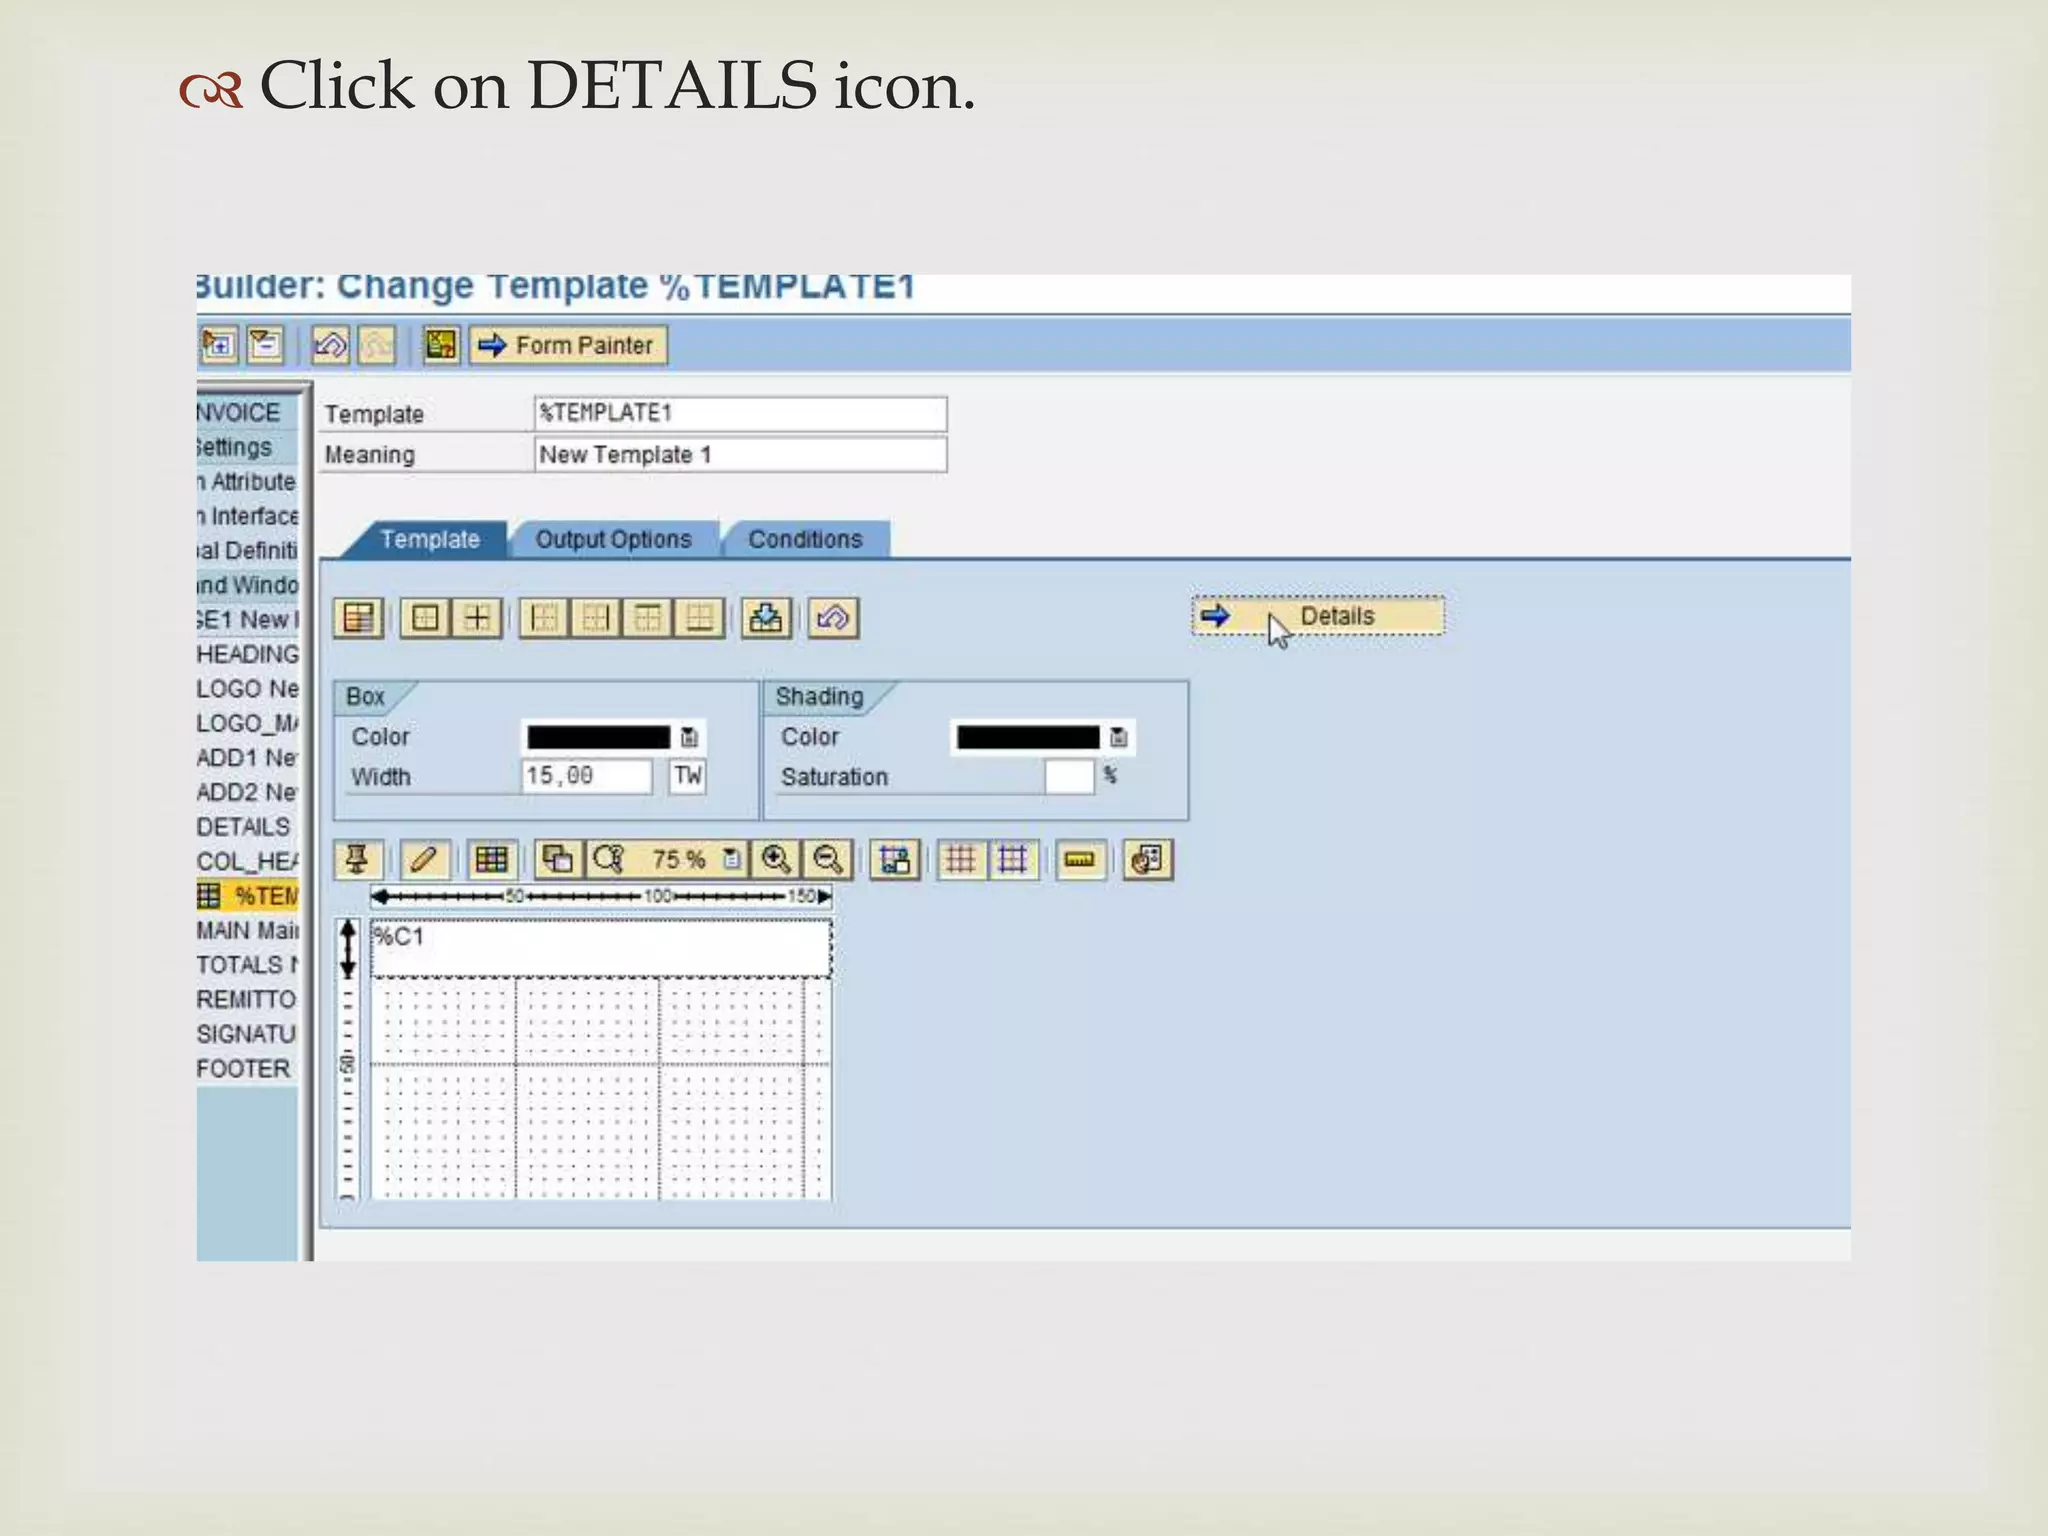This screenshot has width=2048, height=1536.
Task: Click the zoom in magnifier icon
Action: click(x=776, y=859)
